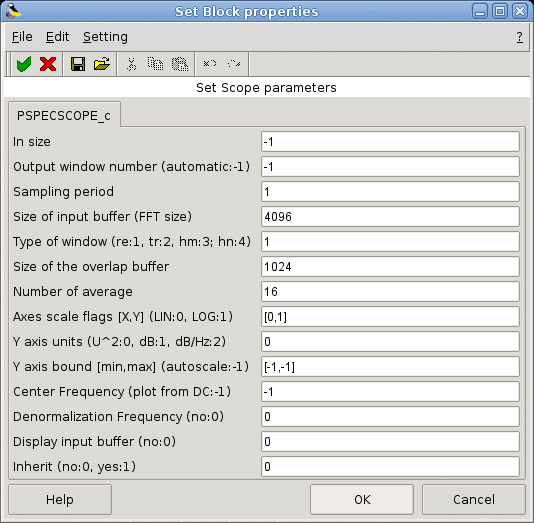Click the paste clipboard icon
Image resolution: width=534 pixels, height=523 pixels.
point(179,64)
